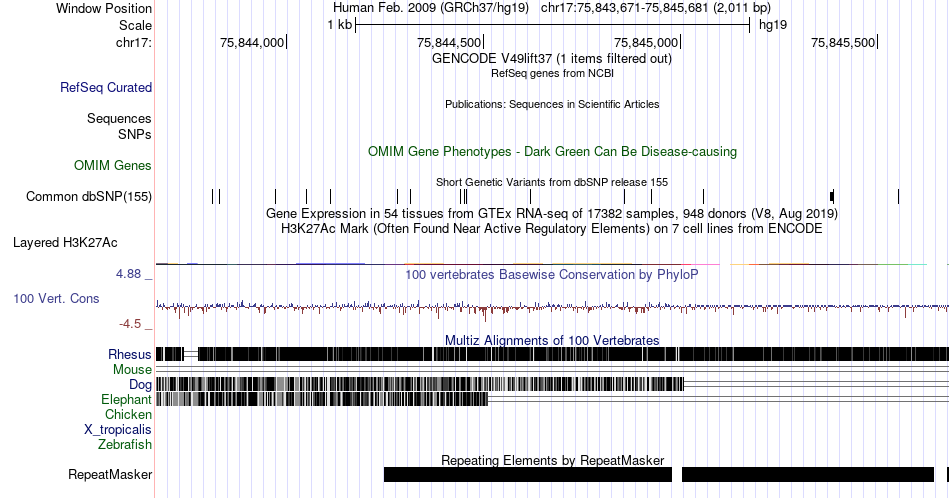The image size is (950, 498).
Task: Select the chr17: ruler label
Action: click(x=134, y=42)
